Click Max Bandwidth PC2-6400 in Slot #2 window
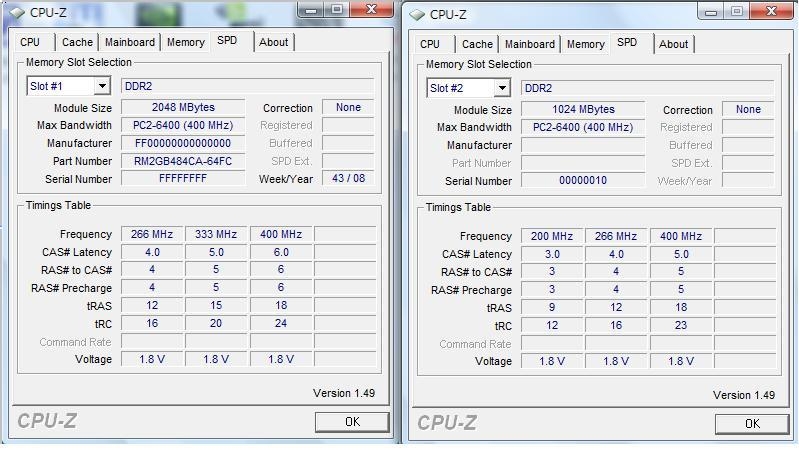The image size is (799, 450). 583,127
